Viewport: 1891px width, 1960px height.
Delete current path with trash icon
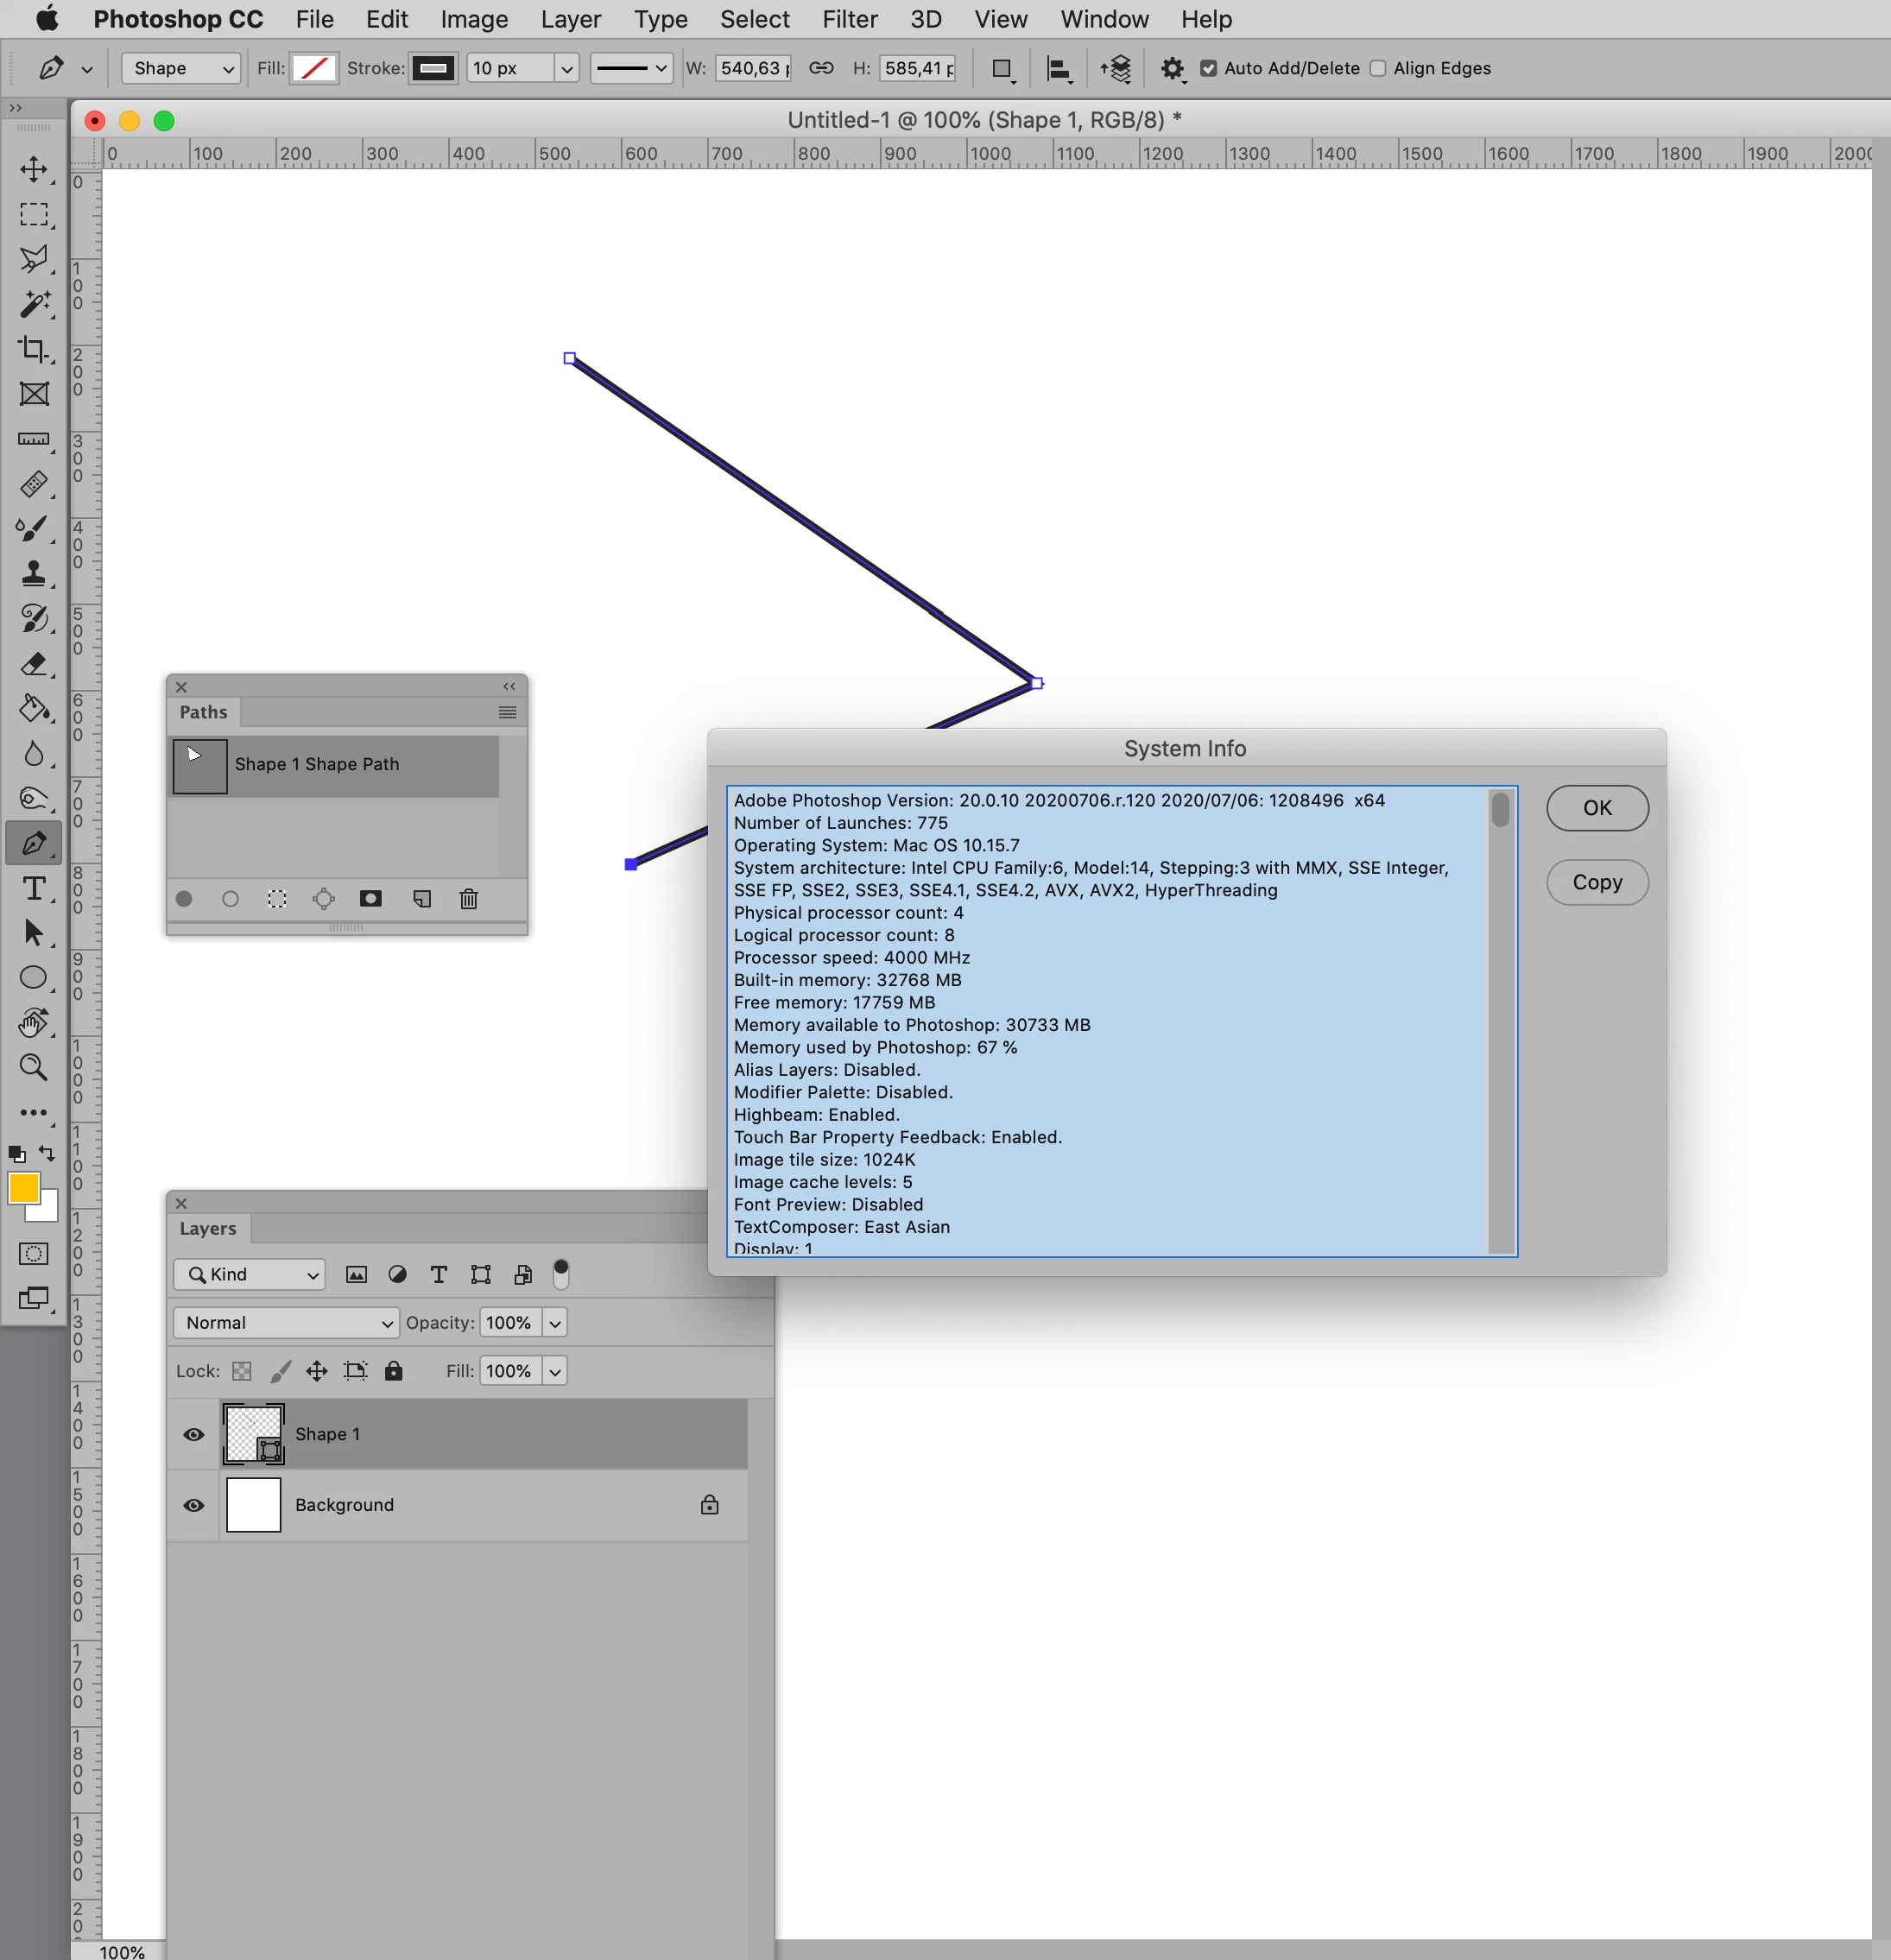[x=468, y=899]
